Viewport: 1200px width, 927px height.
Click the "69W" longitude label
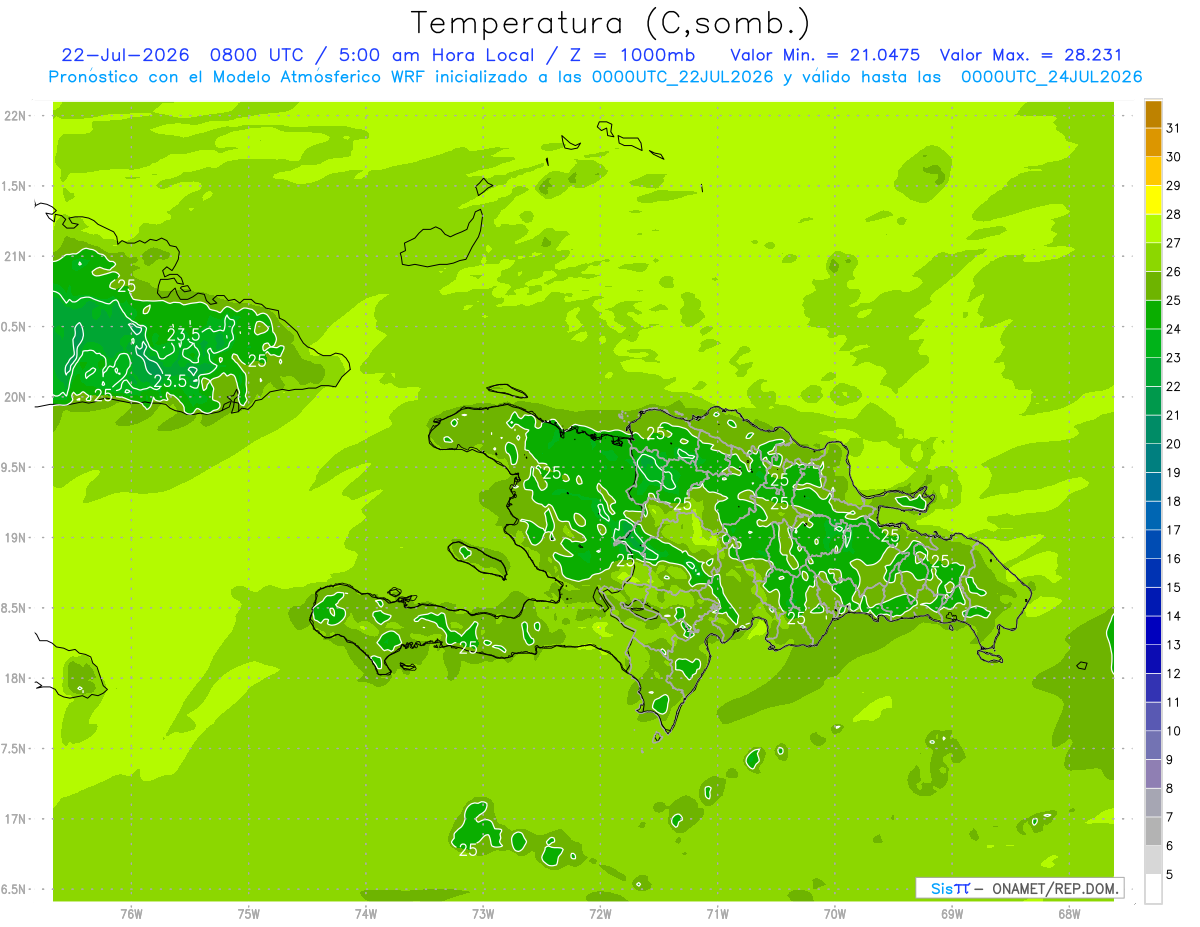(x=952, y=914)
